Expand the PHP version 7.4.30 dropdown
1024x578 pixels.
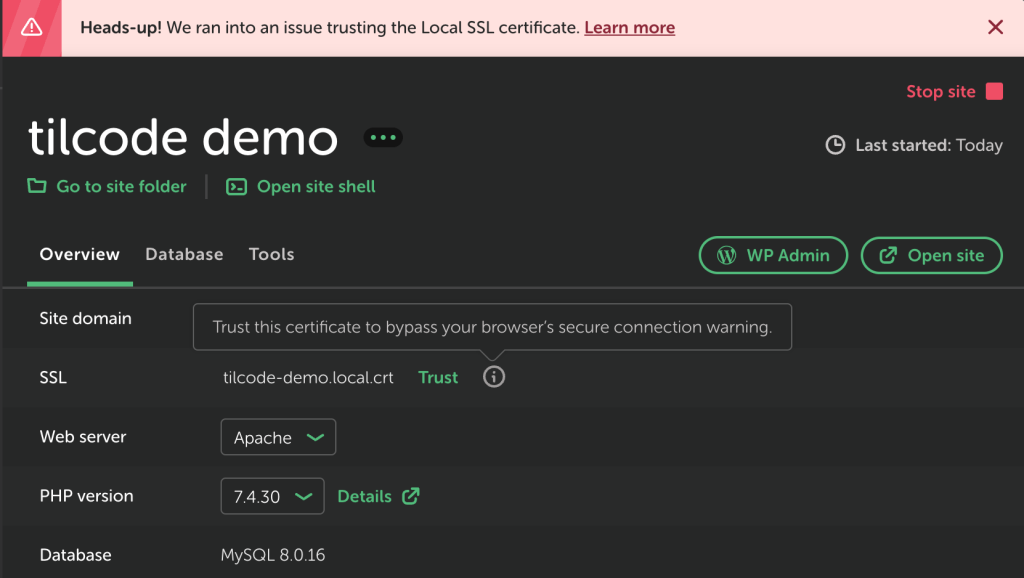point(272,497)
